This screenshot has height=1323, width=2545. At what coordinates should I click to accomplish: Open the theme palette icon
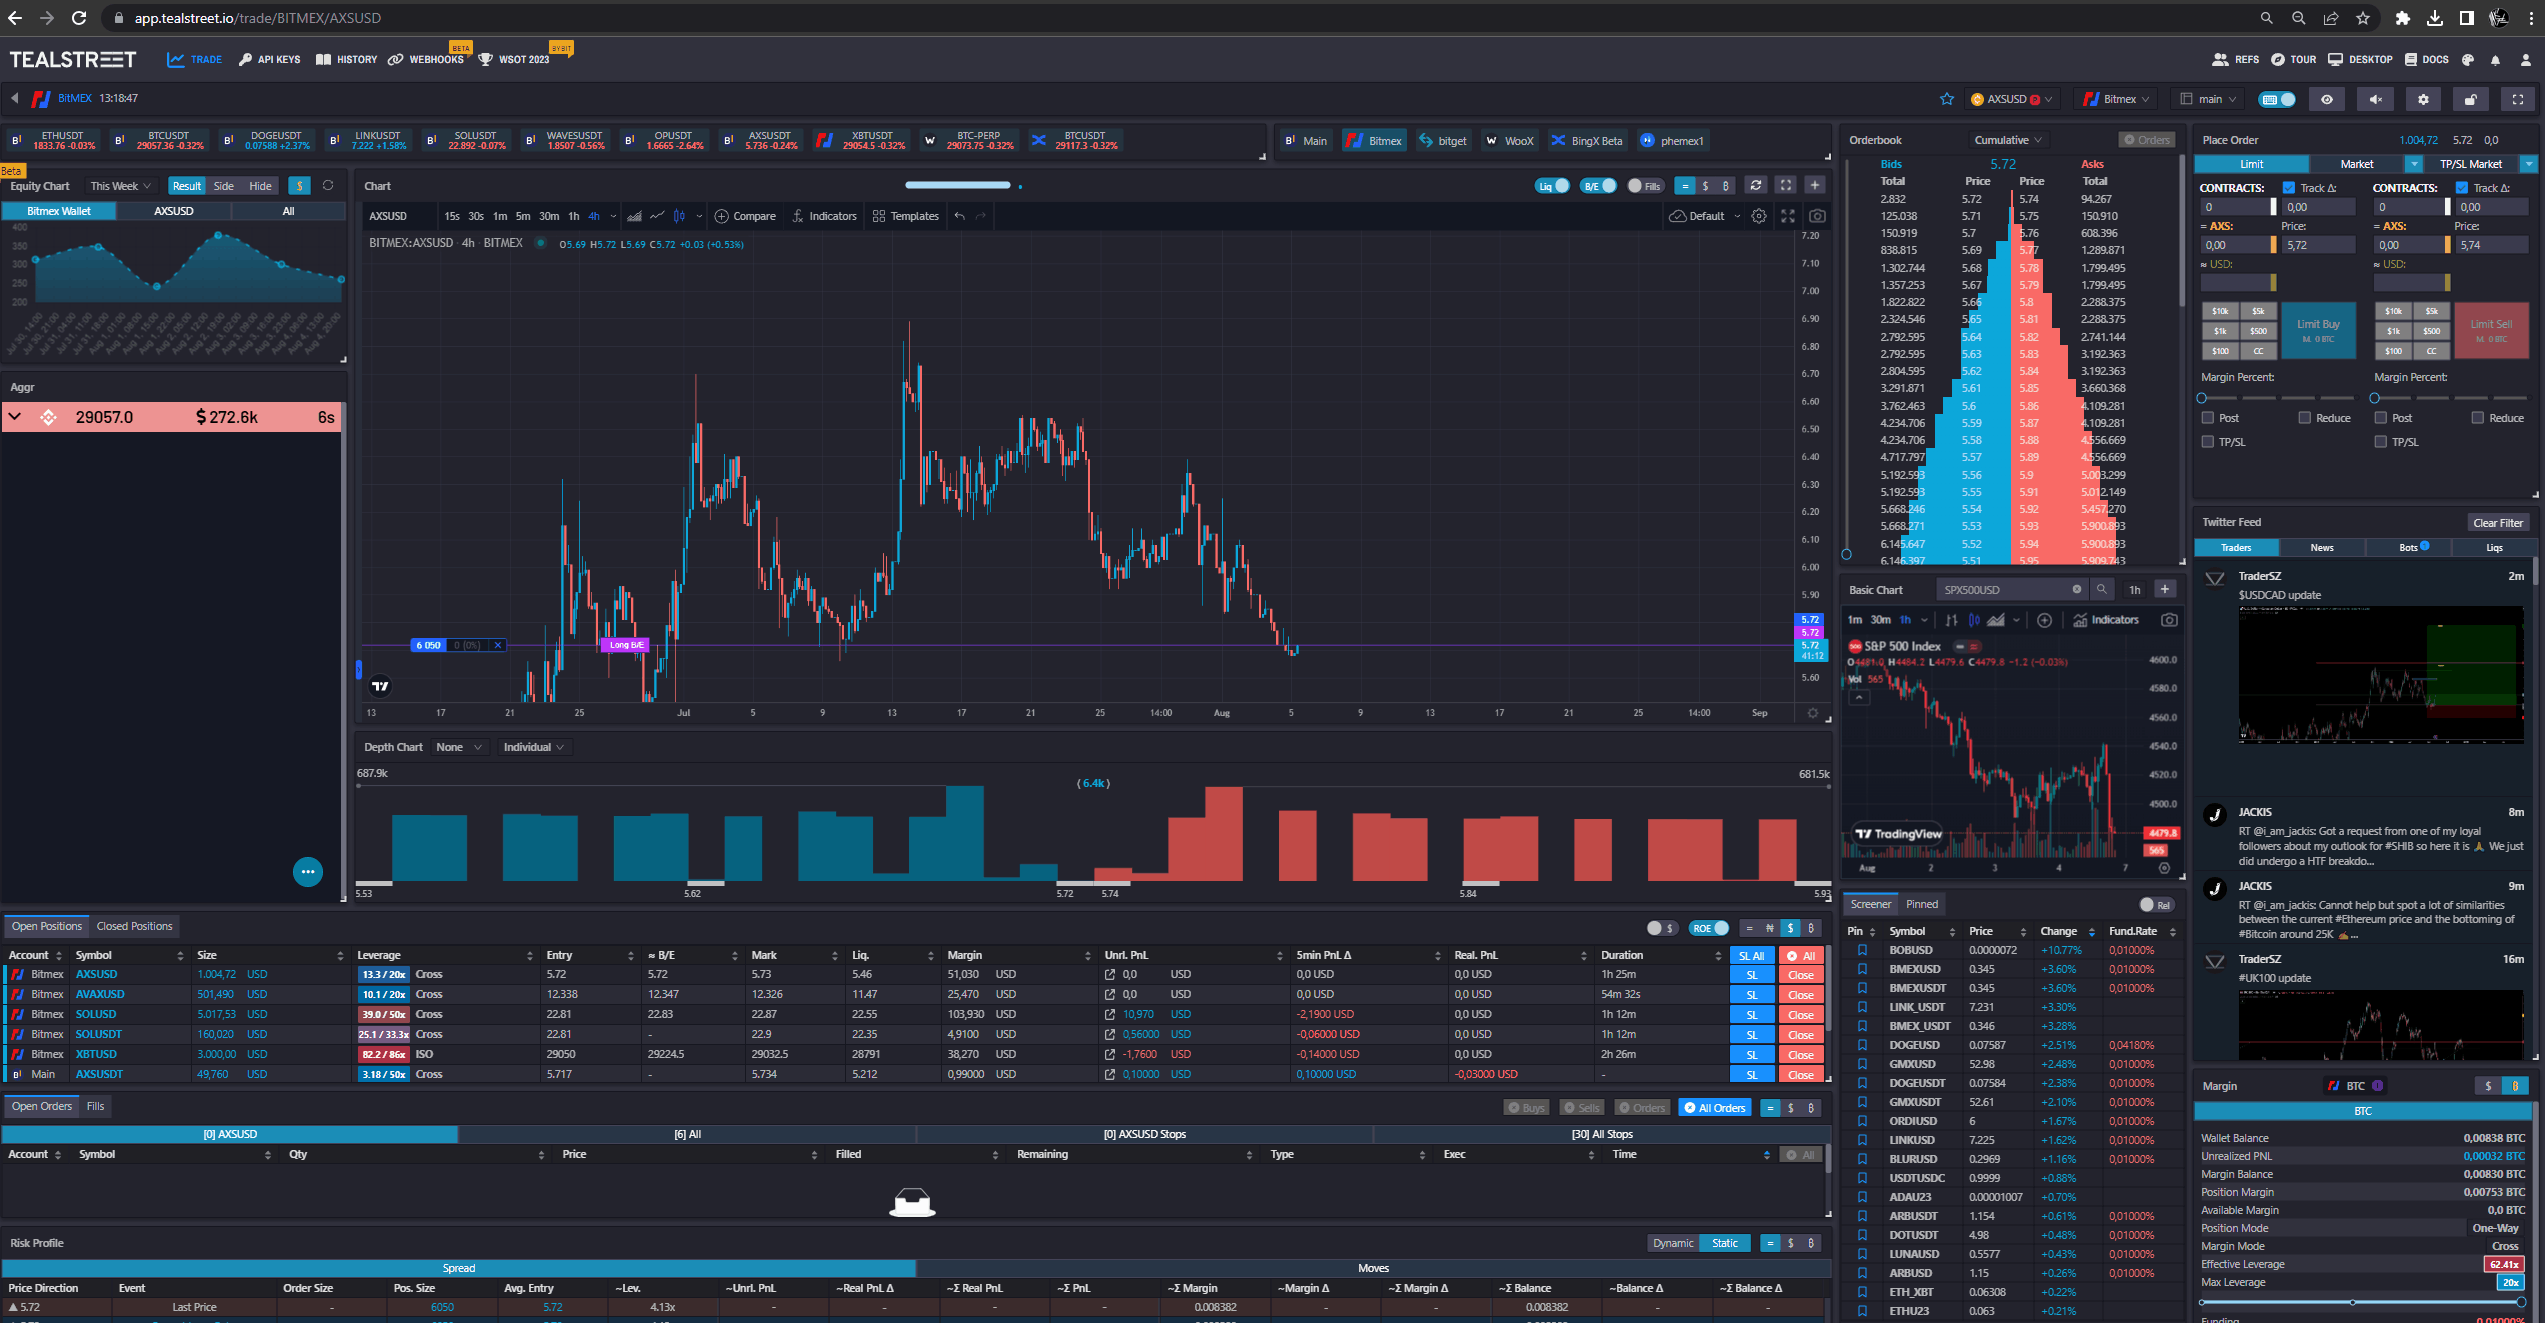(x=2467, y=60)
